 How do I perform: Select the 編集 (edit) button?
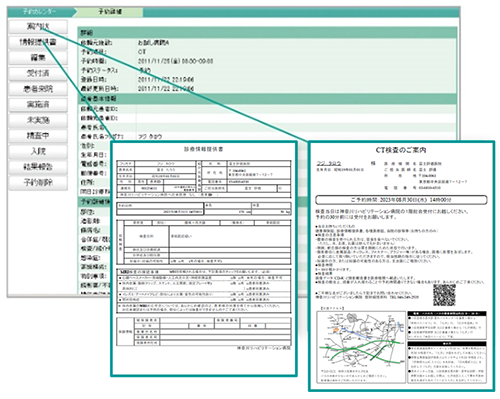pyautogui.click(x=38, y=58)
